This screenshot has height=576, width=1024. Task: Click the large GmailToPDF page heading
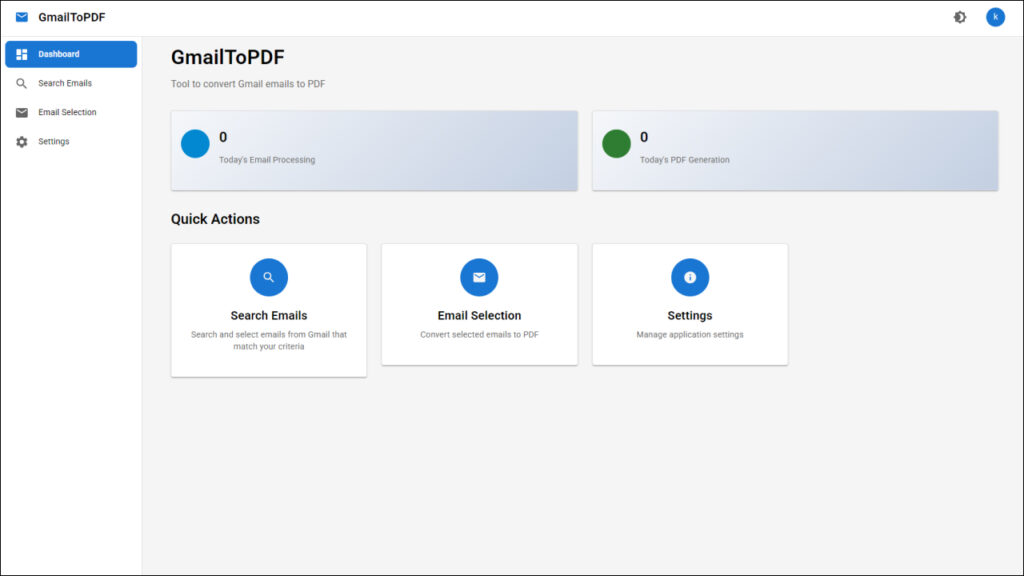228,57
